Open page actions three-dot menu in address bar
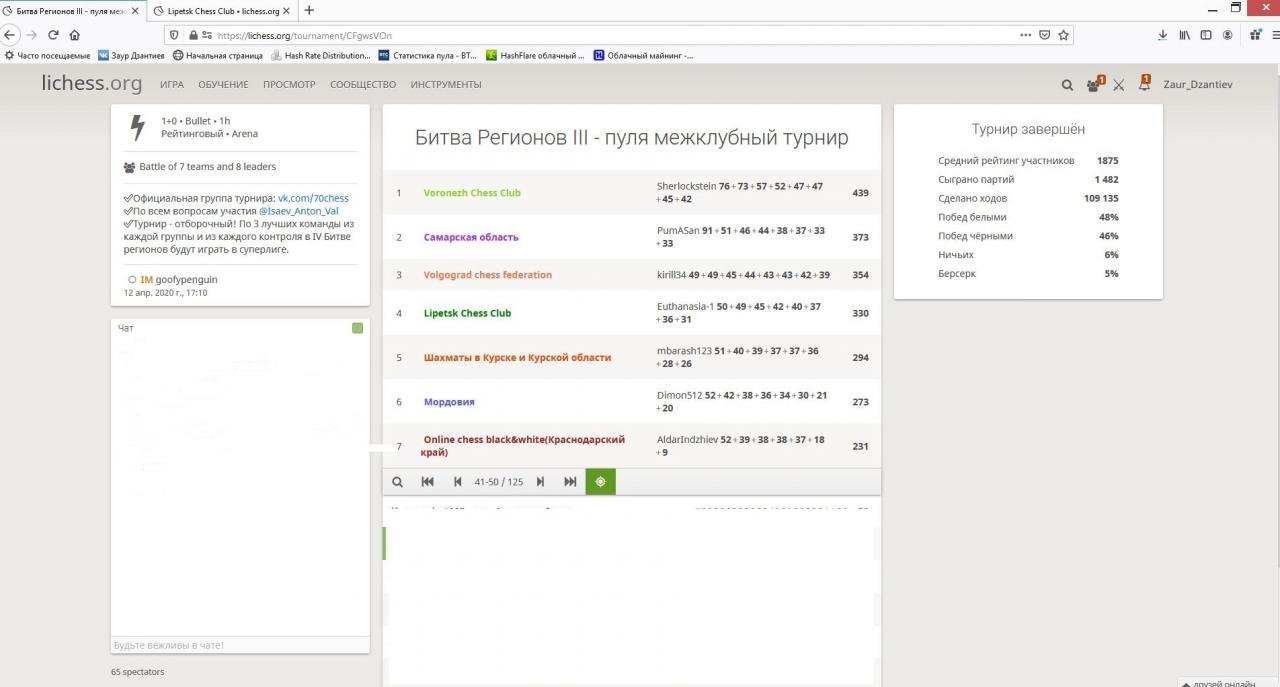 pos(1025,35)
